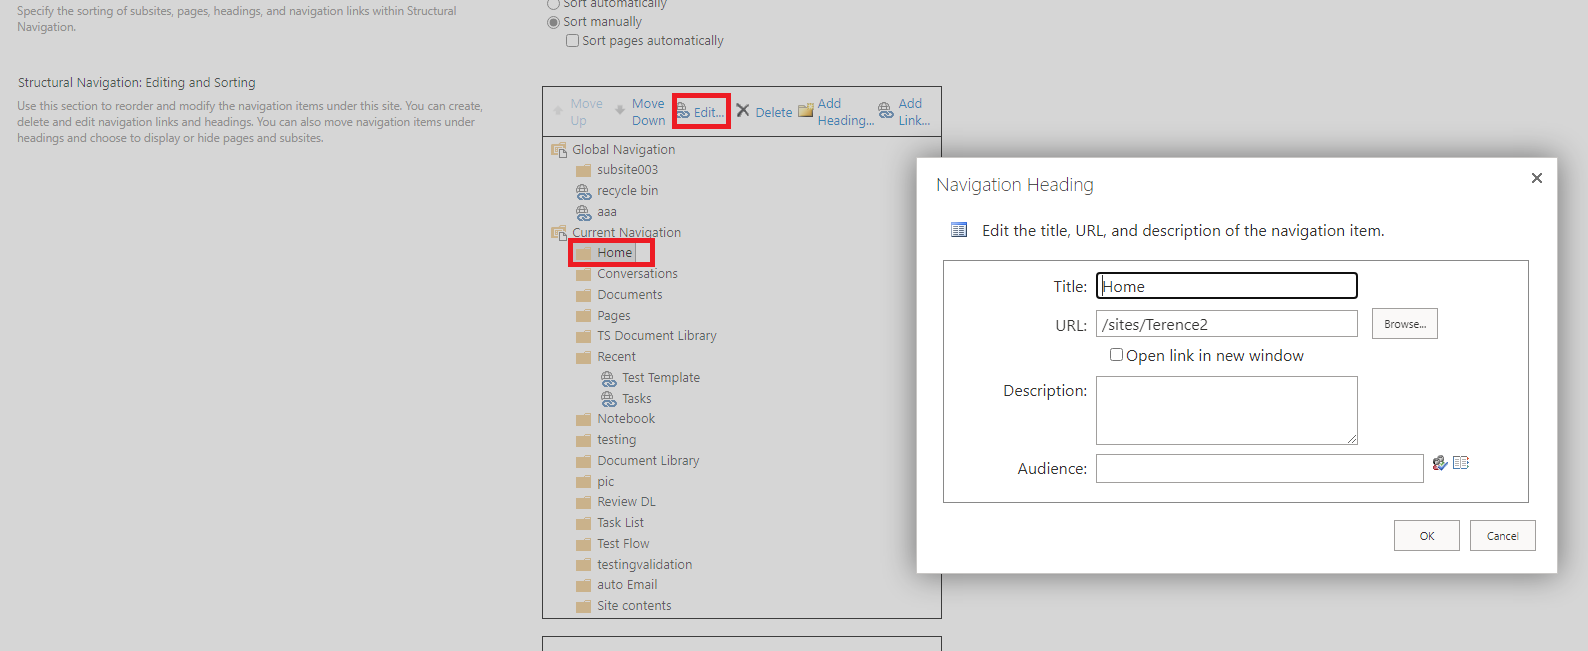Click the TS Document Library folder icon
1588x651 pixels.
point(584,337)
